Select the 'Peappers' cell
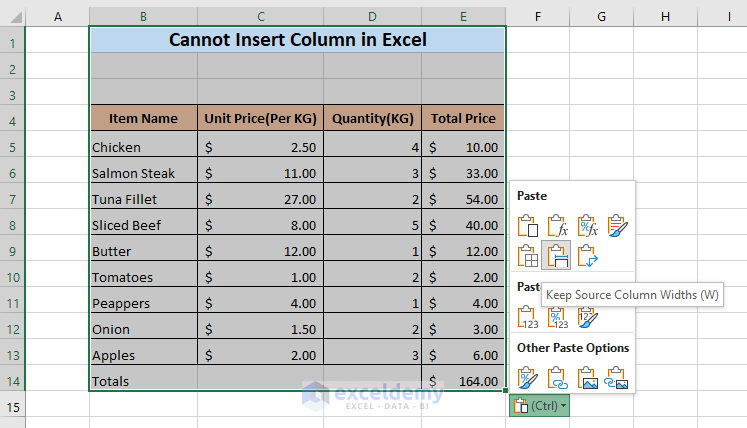 pyautogui.click(x=143, y=300)
